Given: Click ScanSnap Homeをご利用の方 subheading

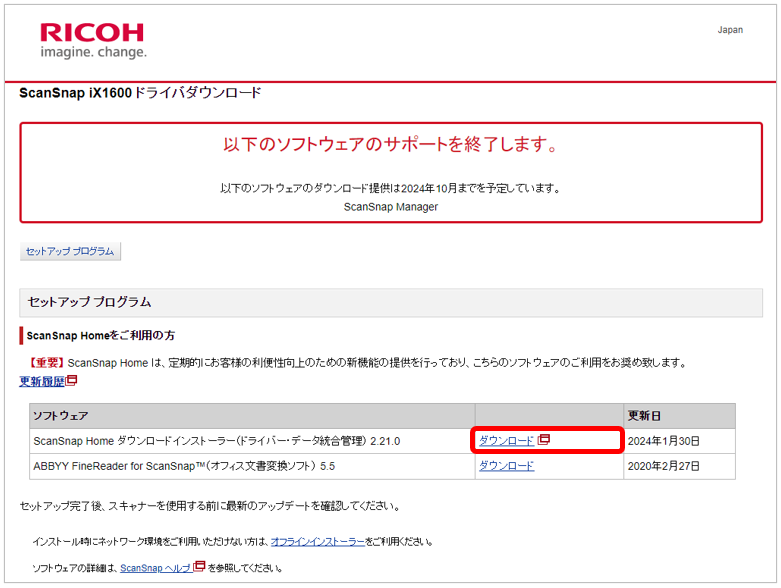Looking at the screenshot, I should click(101, 336).
